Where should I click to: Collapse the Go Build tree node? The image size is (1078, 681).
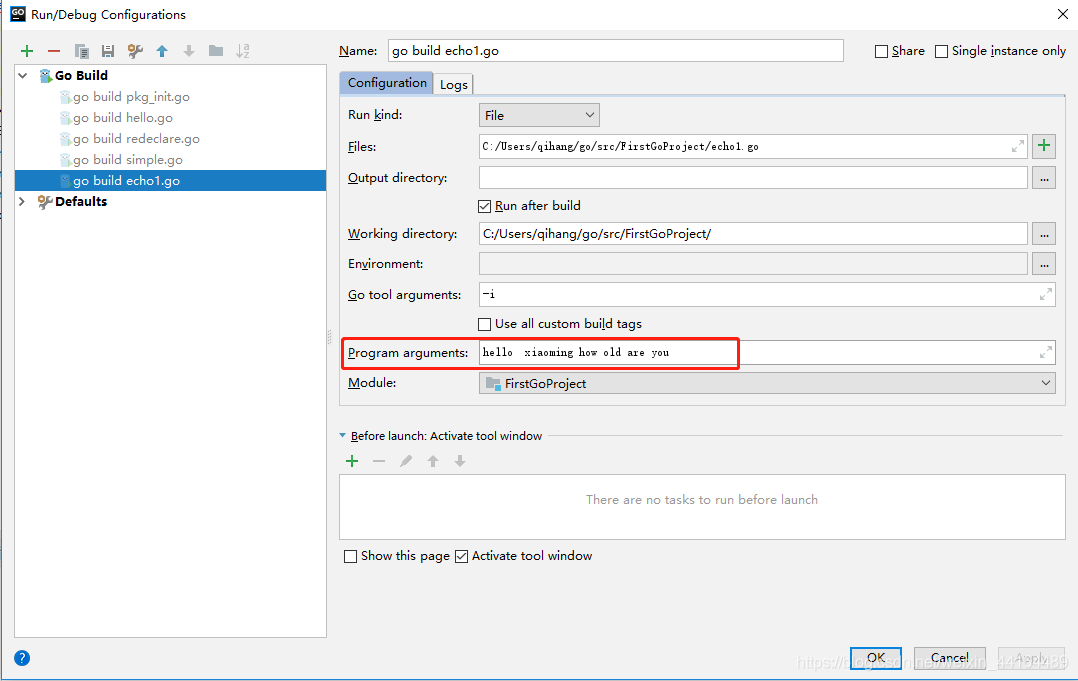click(x=23, y=76)
